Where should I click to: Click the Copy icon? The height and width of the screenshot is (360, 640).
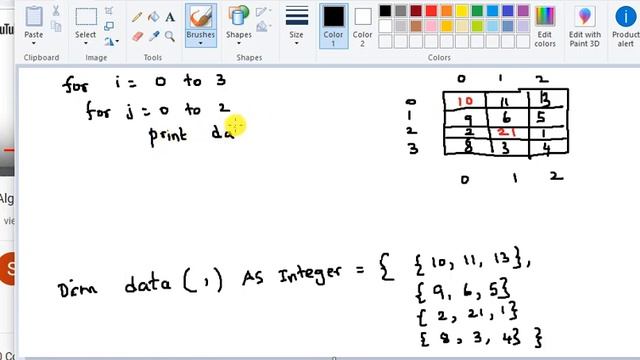tap(56, 27)
